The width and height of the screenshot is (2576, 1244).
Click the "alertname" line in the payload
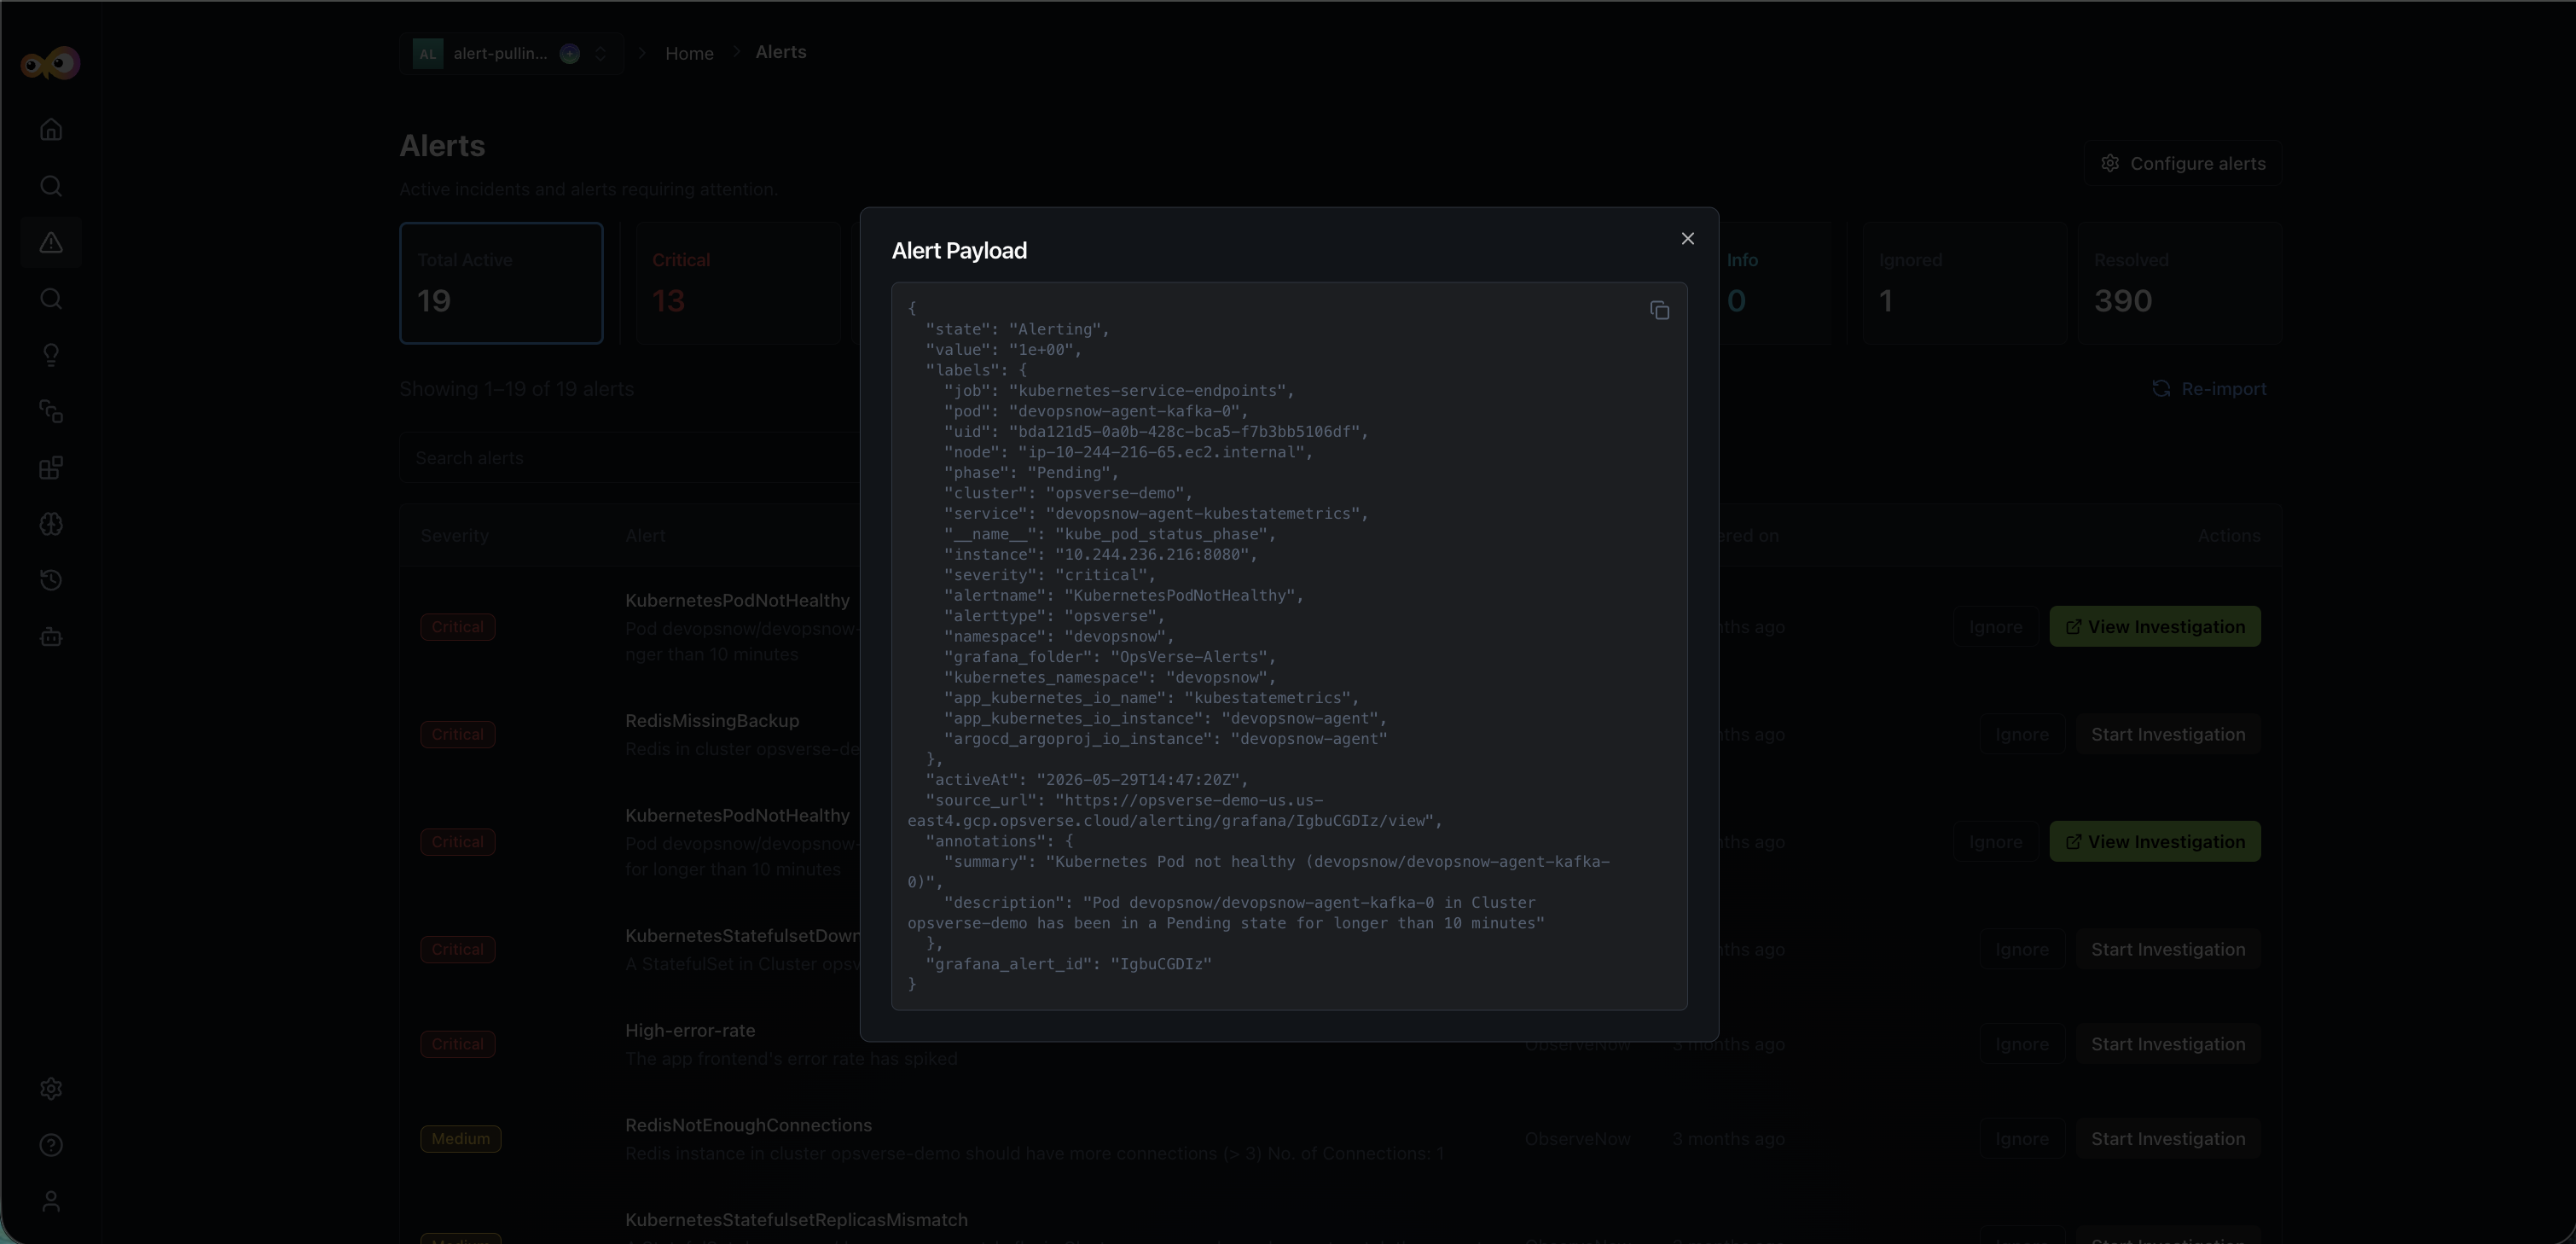[1123, 596]
